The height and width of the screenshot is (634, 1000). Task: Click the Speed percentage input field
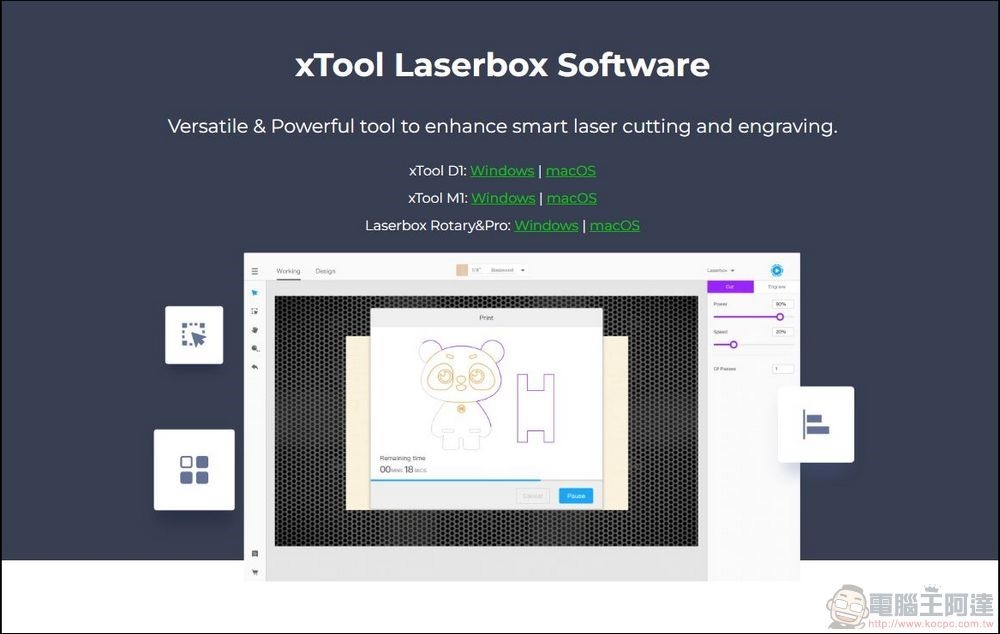click(783, 332)
